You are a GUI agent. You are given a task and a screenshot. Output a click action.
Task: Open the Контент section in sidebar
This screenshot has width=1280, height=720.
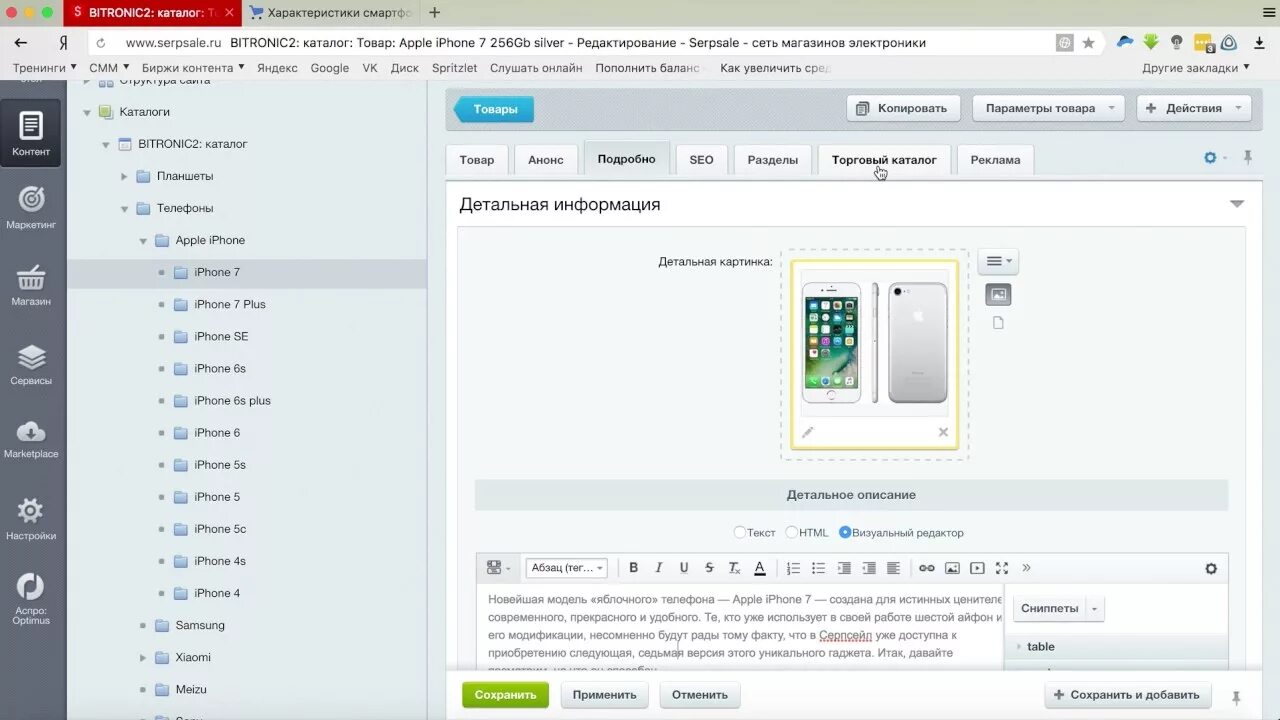31,133
